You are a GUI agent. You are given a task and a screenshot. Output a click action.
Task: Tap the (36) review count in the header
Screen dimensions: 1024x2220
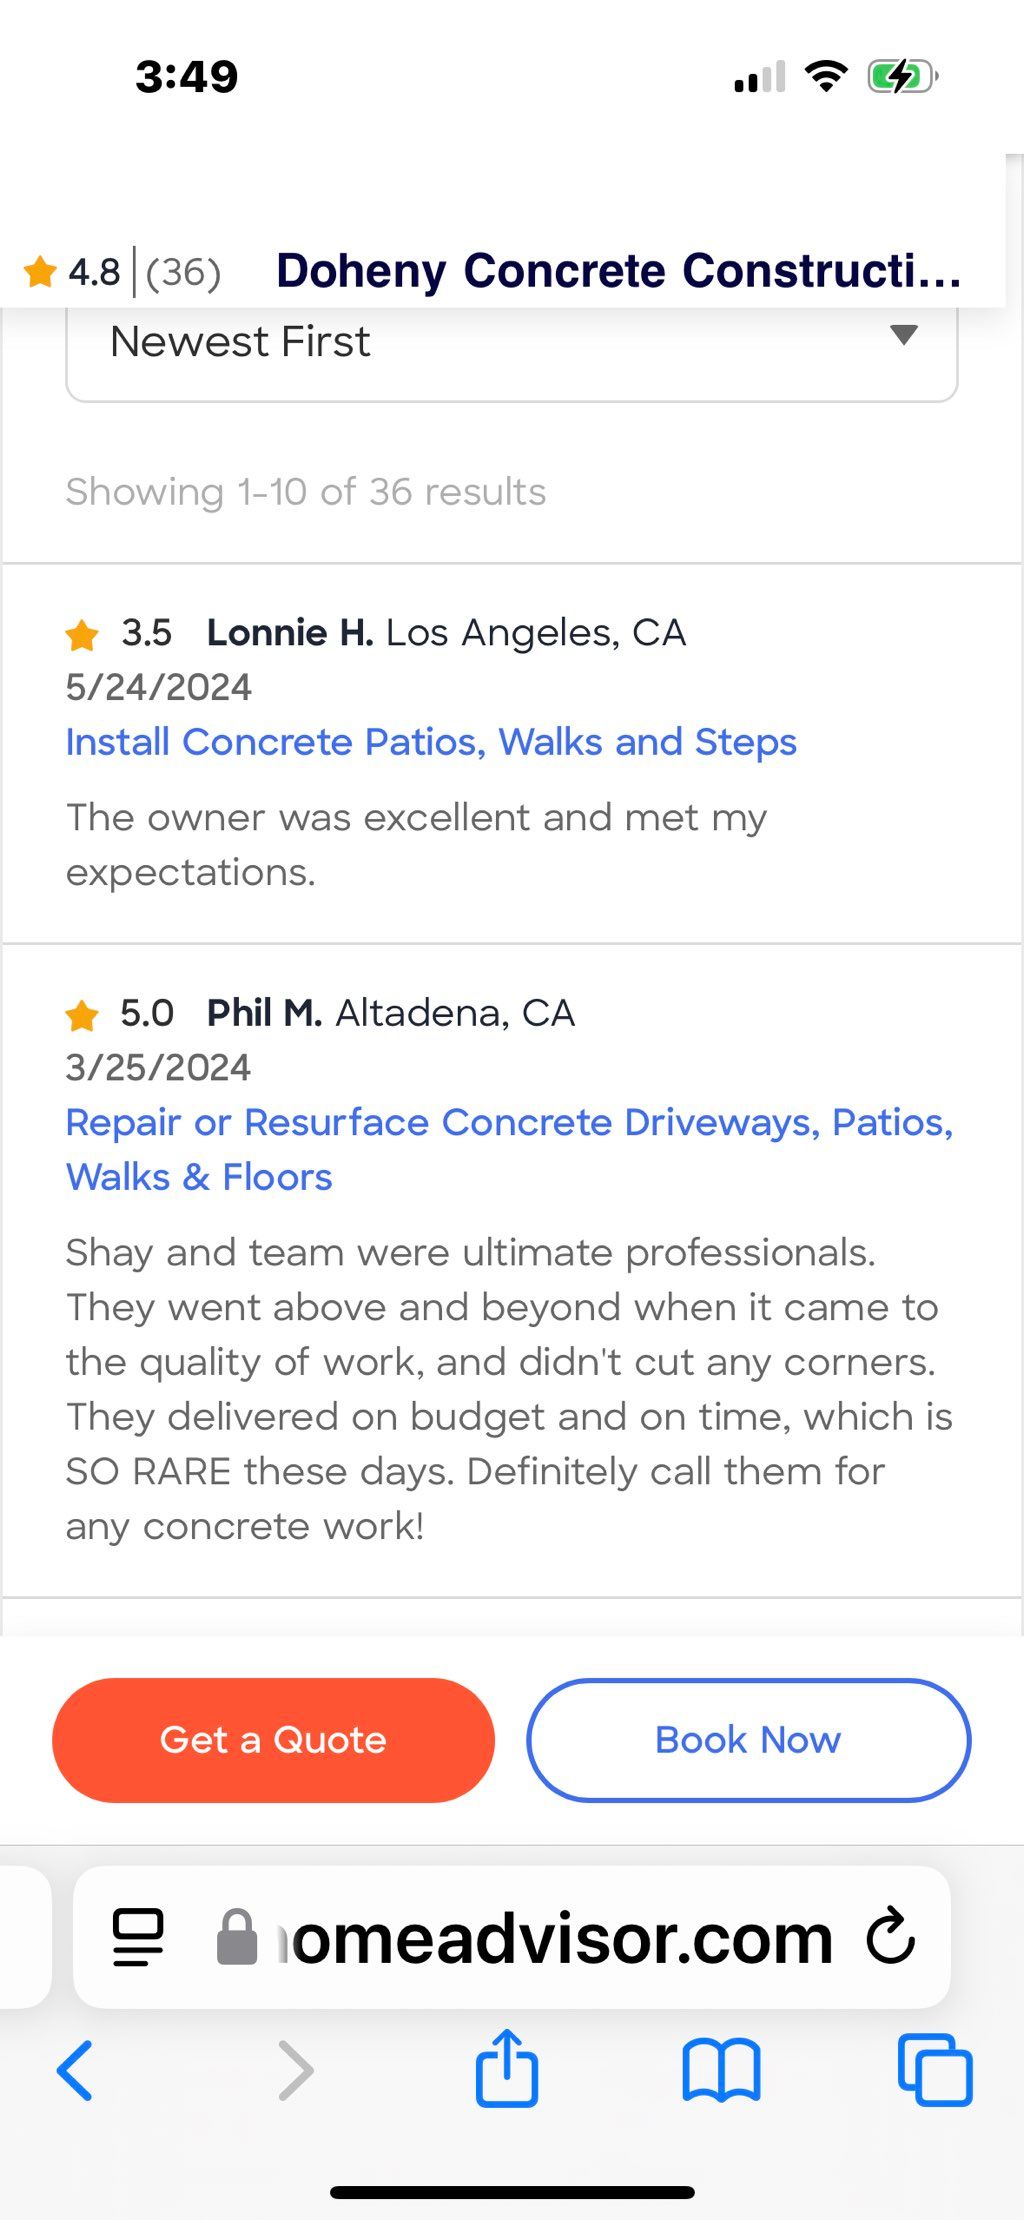[x=183, y=272]
